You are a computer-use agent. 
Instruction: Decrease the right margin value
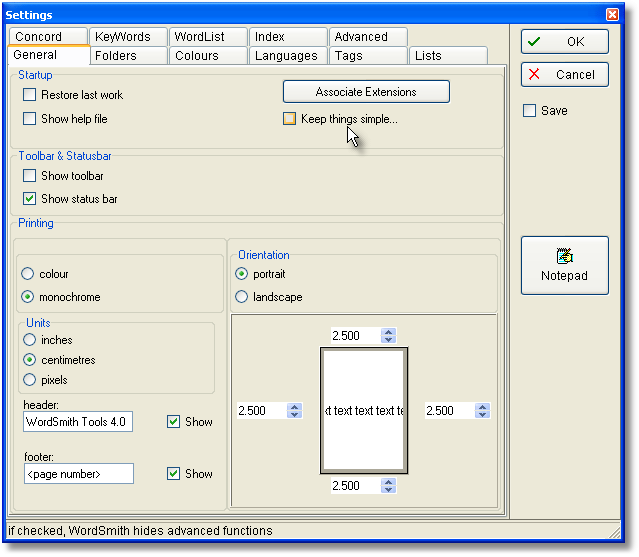pyautogui.click(x=483, y=414)
